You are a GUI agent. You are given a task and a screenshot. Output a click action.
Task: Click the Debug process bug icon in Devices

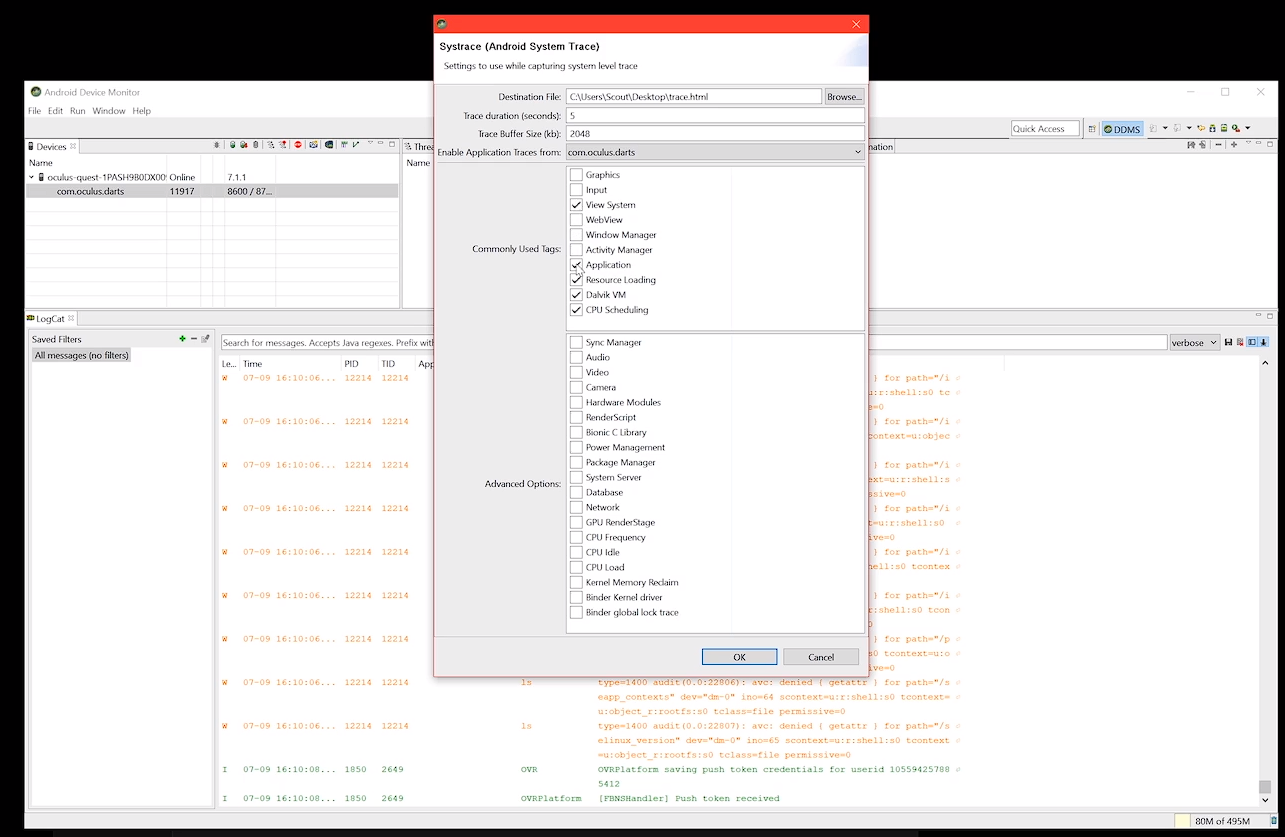[216, 145]
